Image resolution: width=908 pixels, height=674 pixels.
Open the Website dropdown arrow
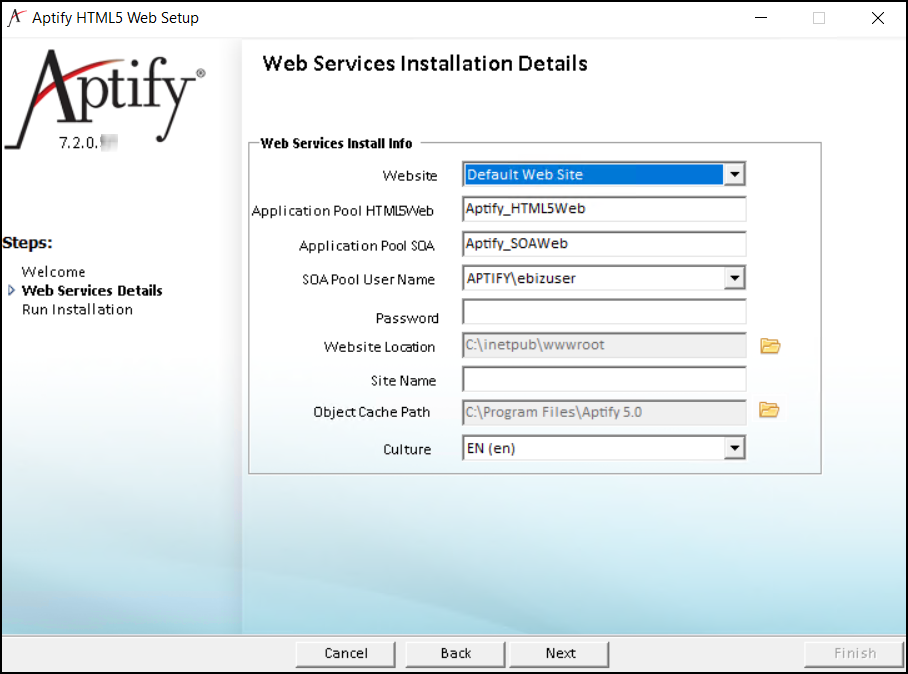tap(734, 174)
